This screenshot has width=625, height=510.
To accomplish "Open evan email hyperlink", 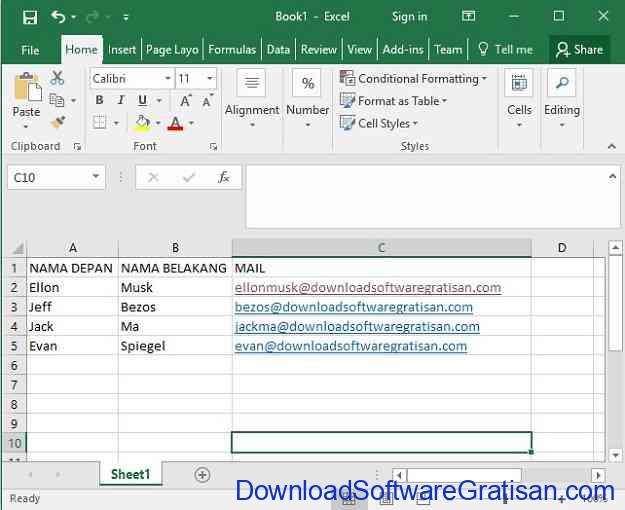I will 350,346.
